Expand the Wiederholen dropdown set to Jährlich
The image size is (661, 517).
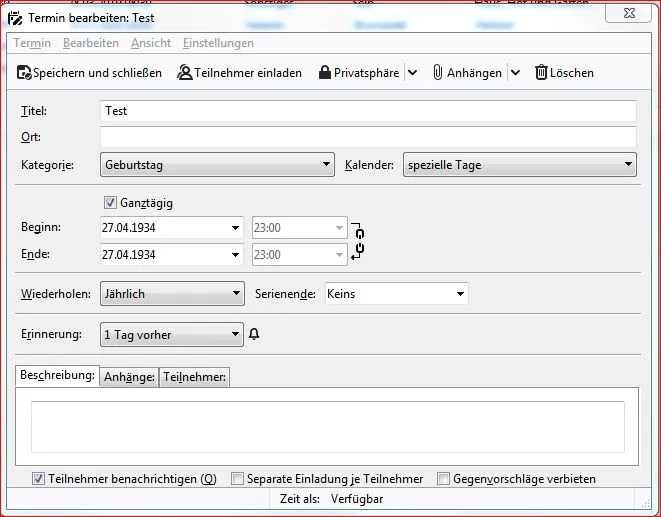point(172,294)
